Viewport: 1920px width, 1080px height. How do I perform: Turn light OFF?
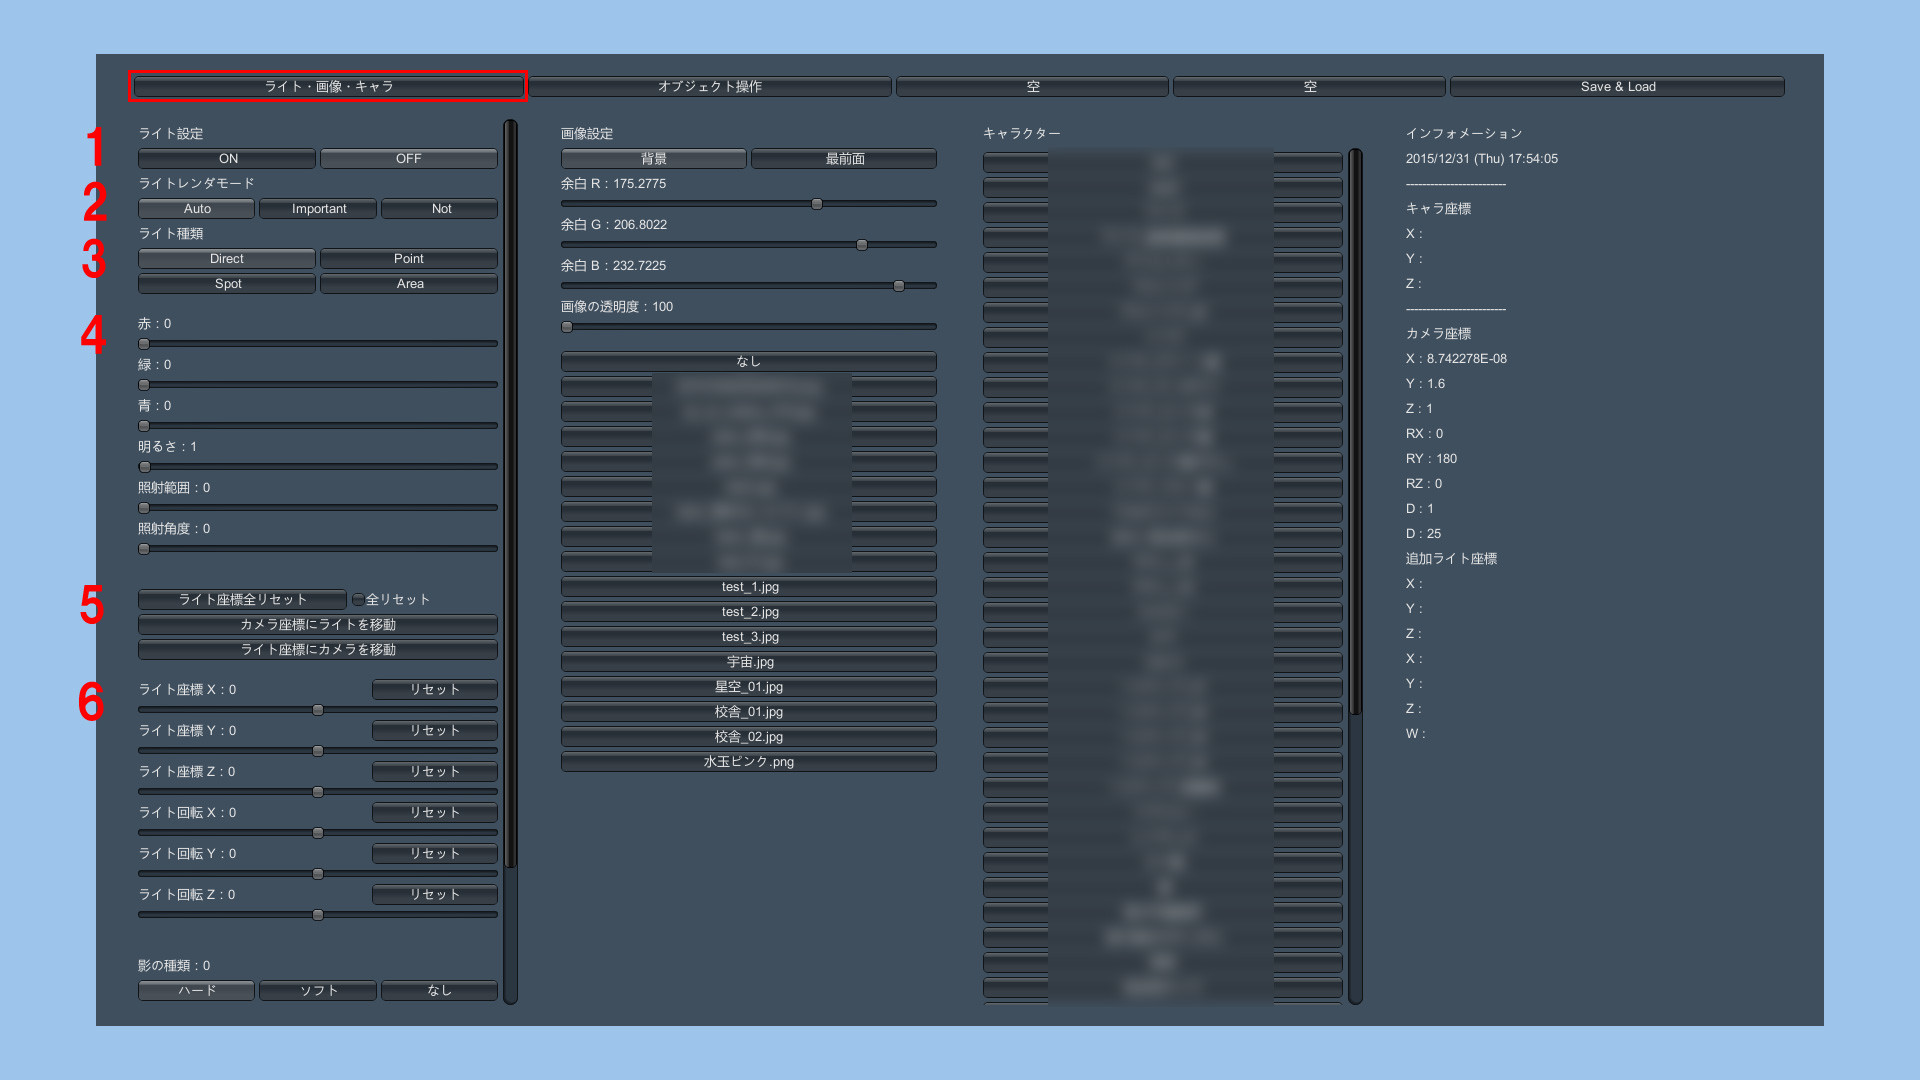point(408,159)
